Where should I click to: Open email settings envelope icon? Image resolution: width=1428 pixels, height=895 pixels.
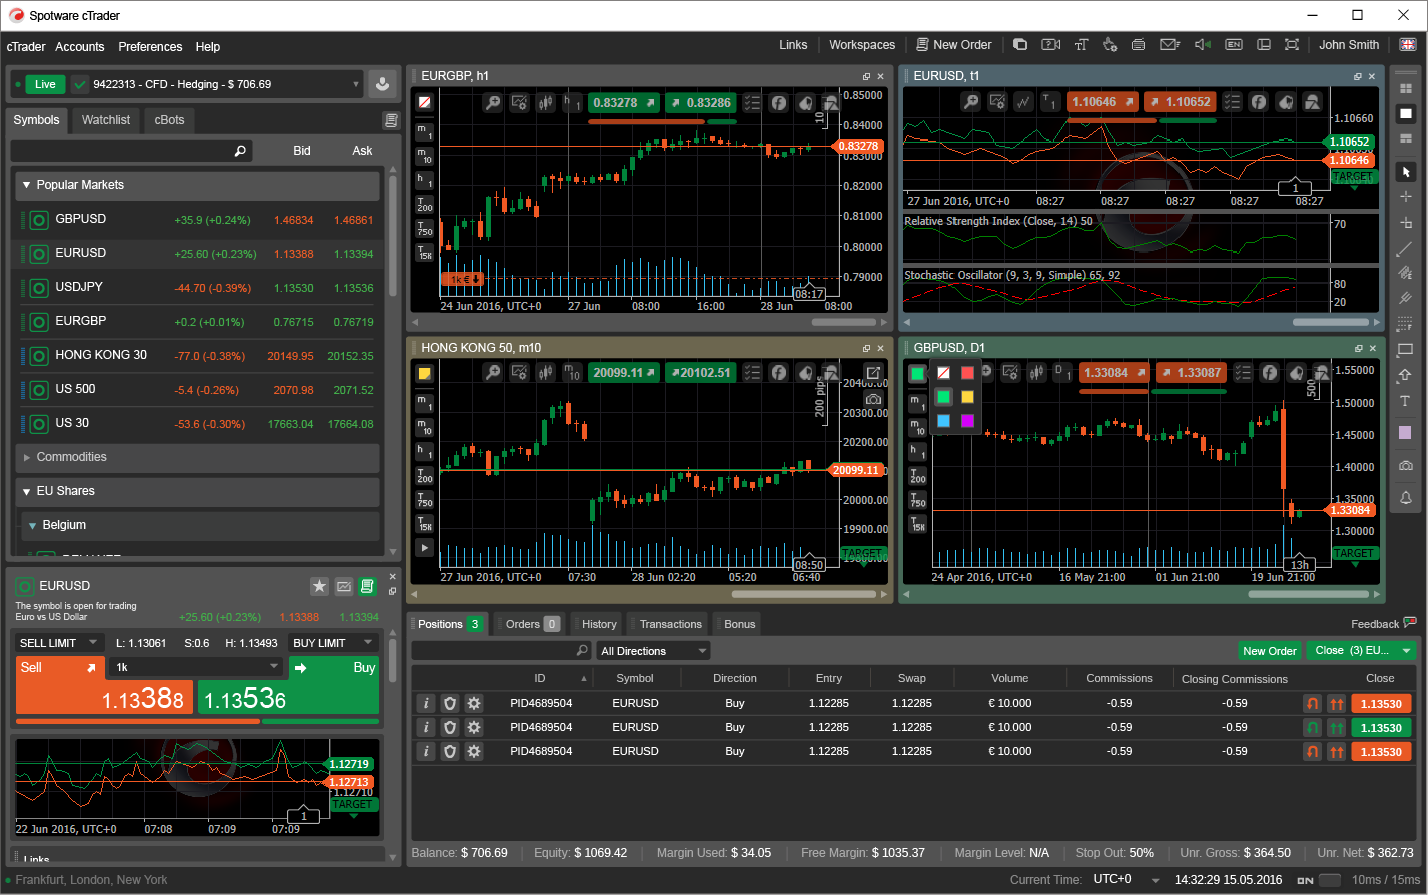point(1170,45)
